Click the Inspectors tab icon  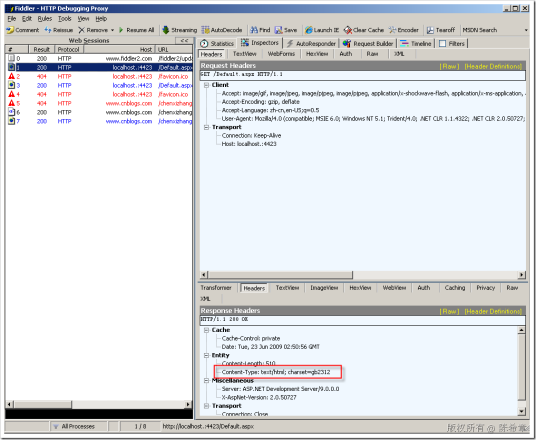(245, 42)
